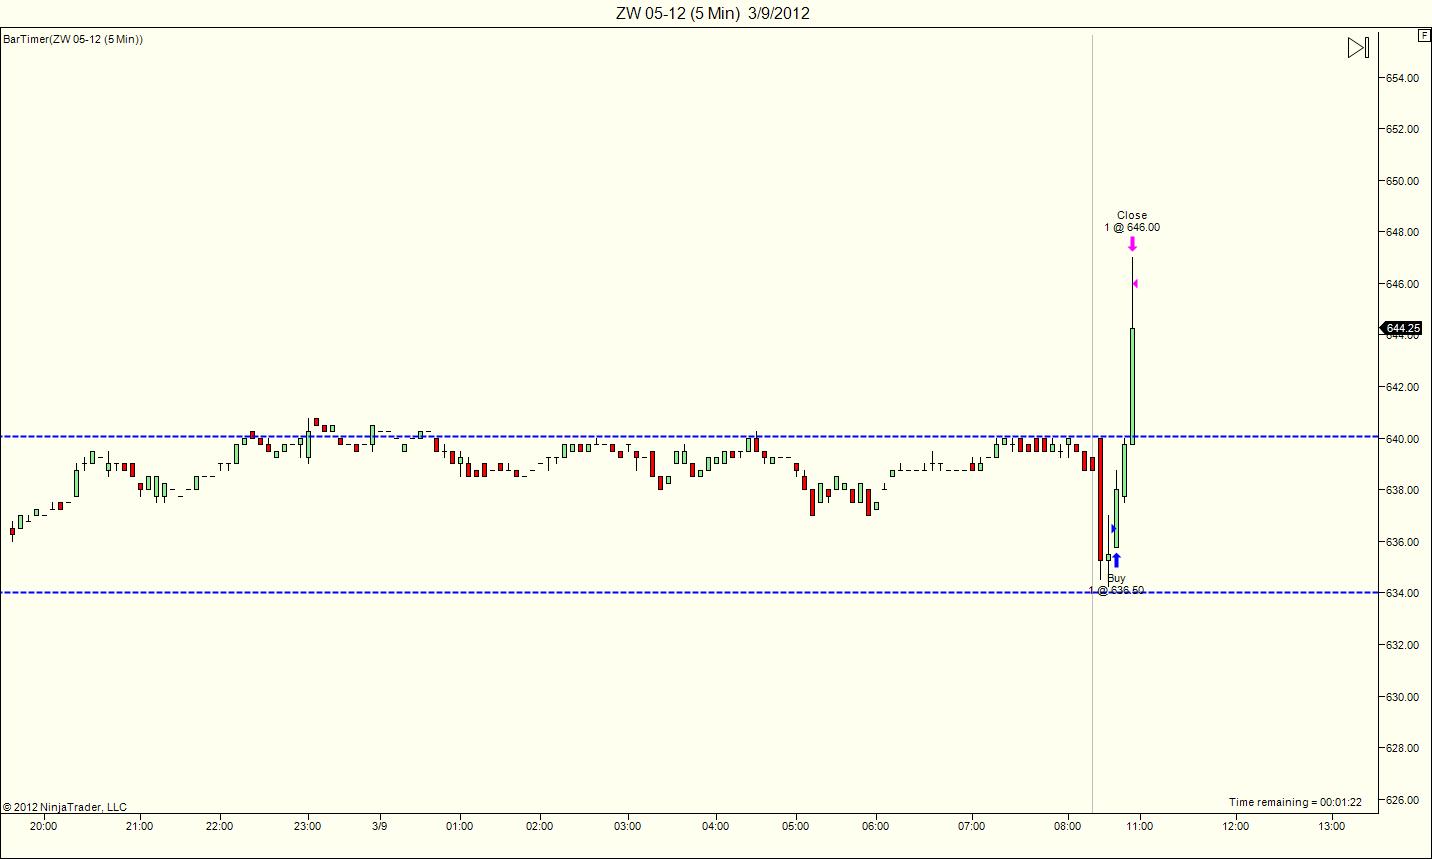Image resolution: width=1432 pixels, height=859 pixels.
Task: Click the blue Buy up arrow marker
Action: coord(1116,560)
